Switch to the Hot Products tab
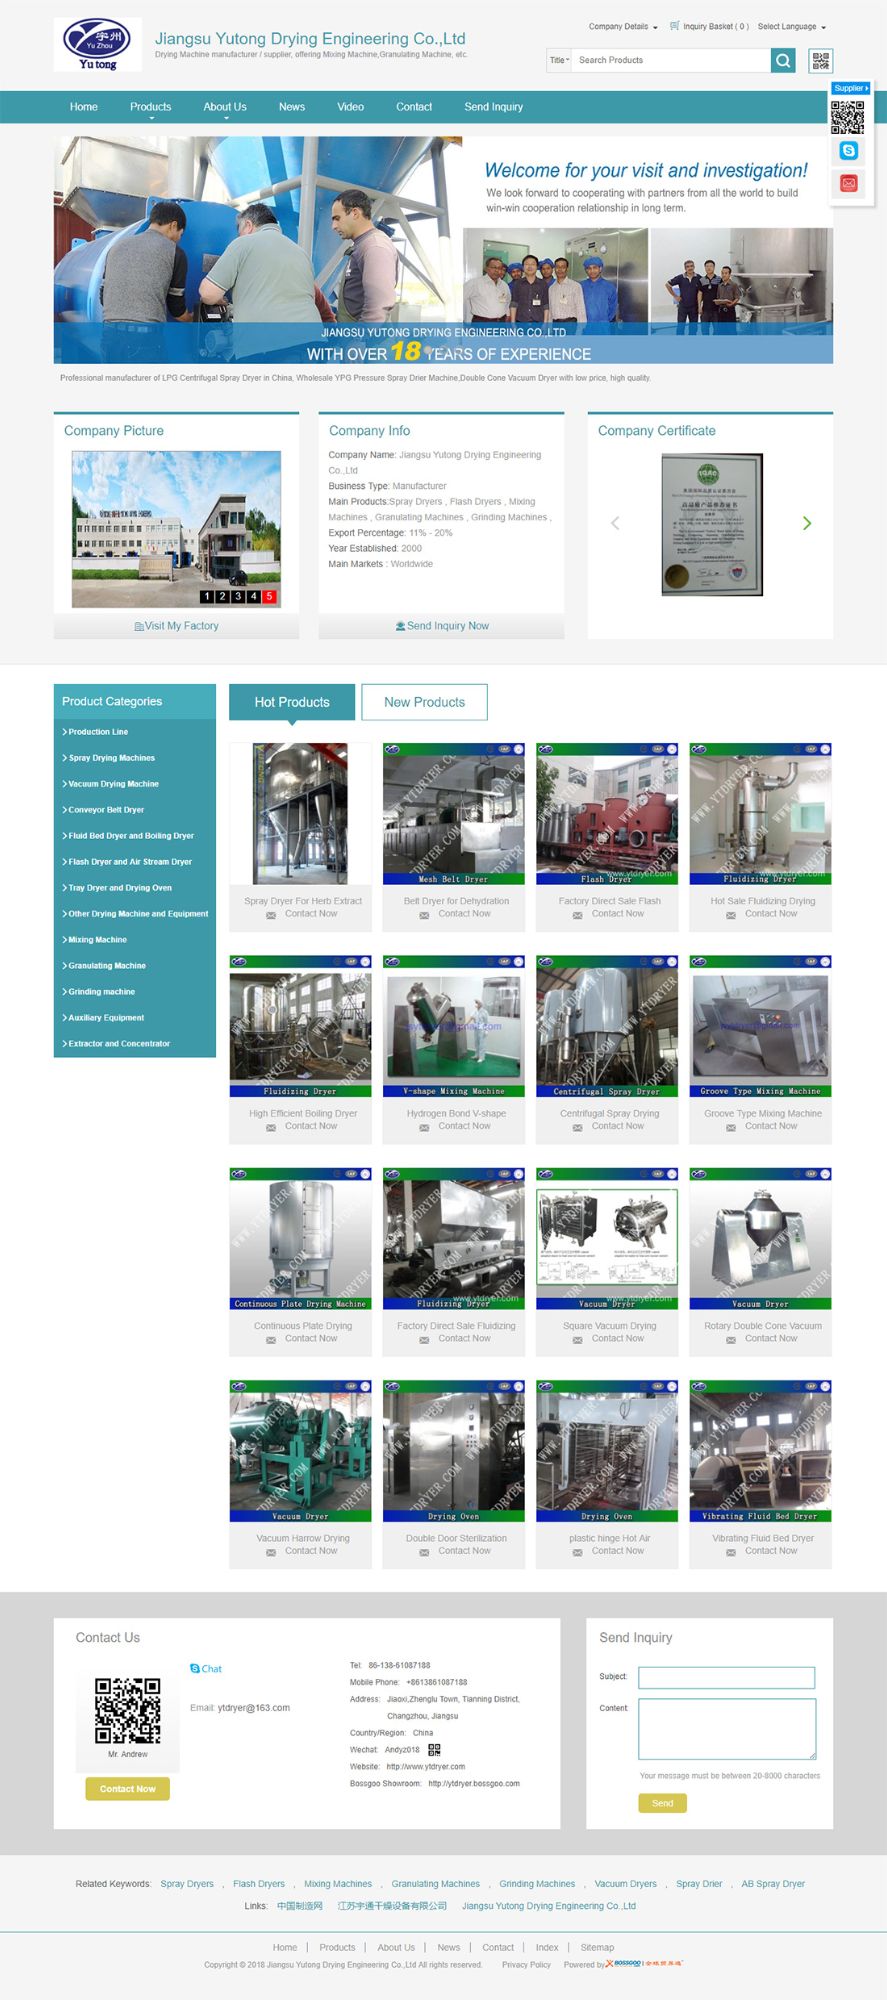The width and height of the screenshot is (887, 2000). click(292, 702)
